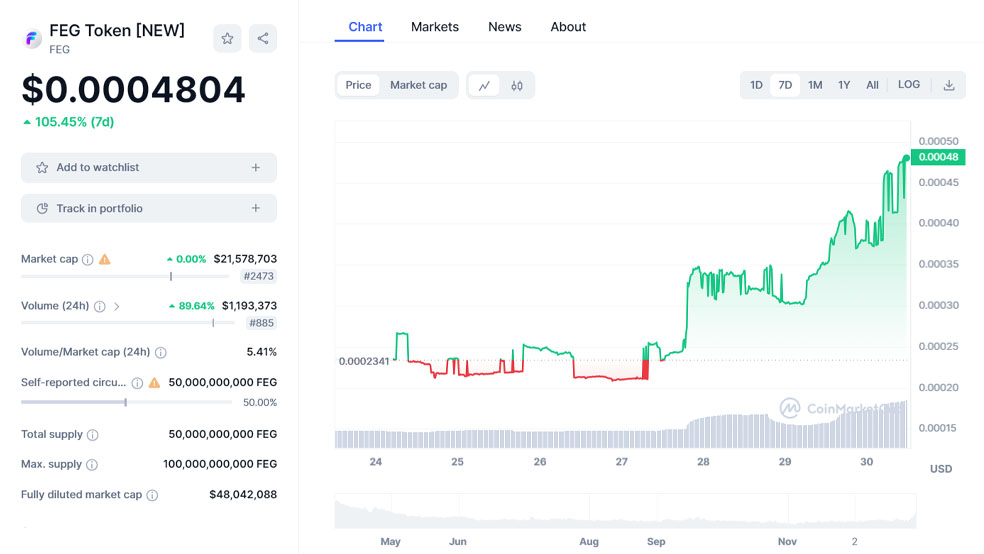Click plus on Add to watchlist

(x=256, y=168)
